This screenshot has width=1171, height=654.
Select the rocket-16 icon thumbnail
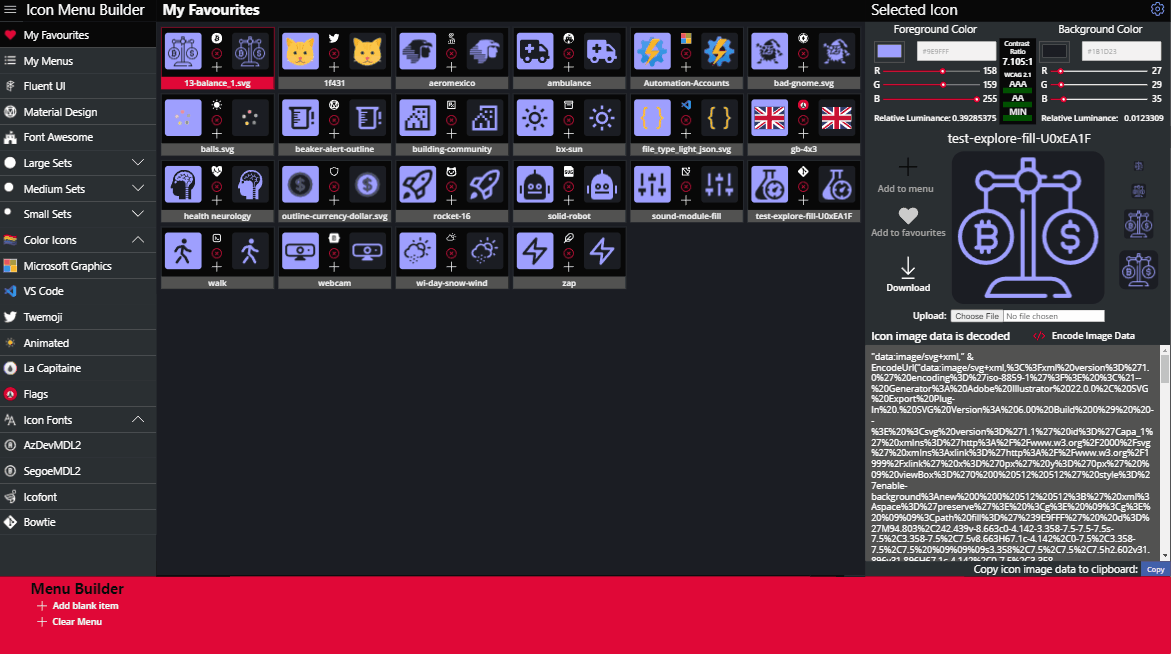(417, 184)
